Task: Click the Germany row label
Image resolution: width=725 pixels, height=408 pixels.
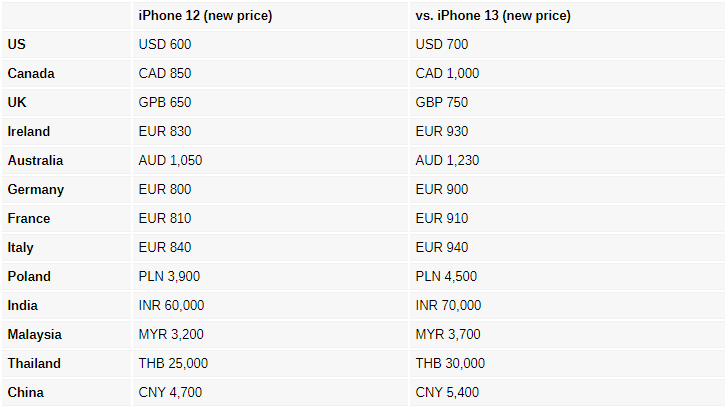Action: point(36,190)
